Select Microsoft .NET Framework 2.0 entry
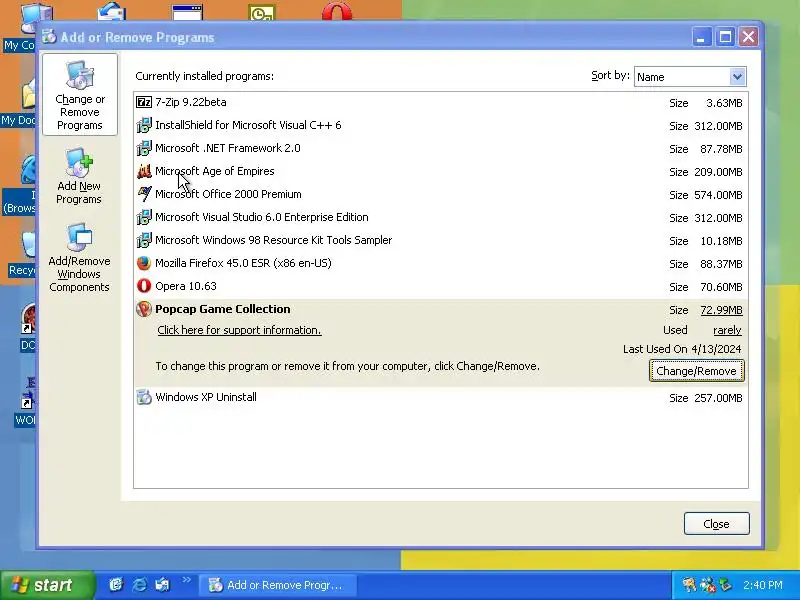 (441, 148)
